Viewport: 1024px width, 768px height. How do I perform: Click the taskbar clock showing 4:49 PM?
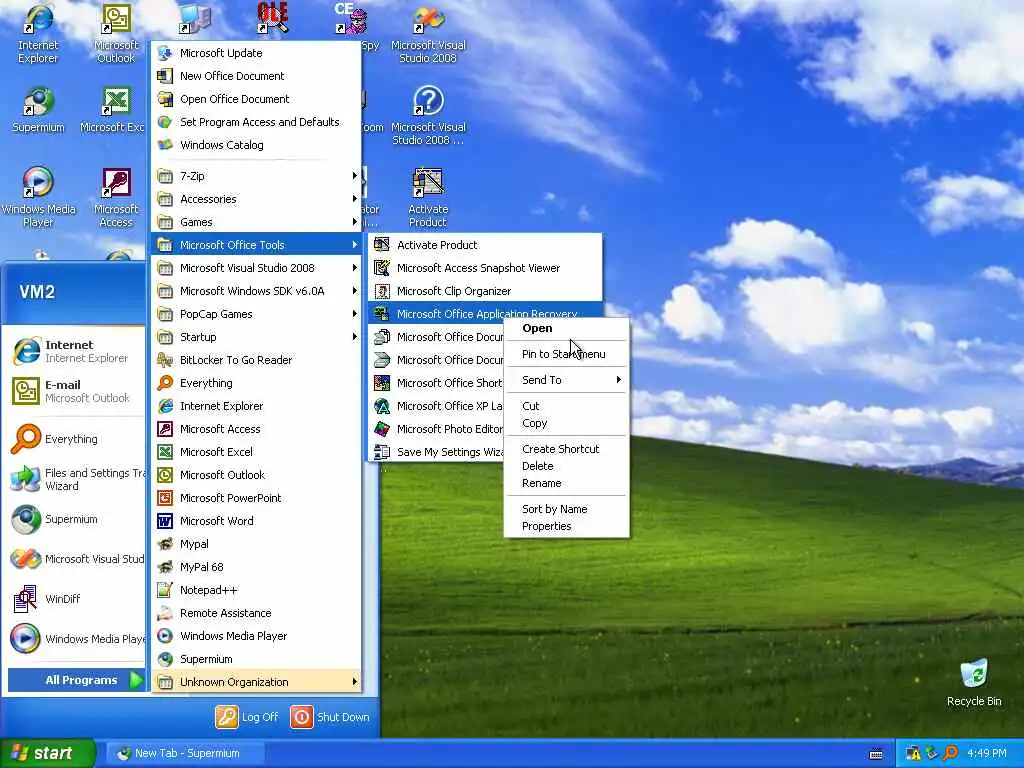[987, 754]
